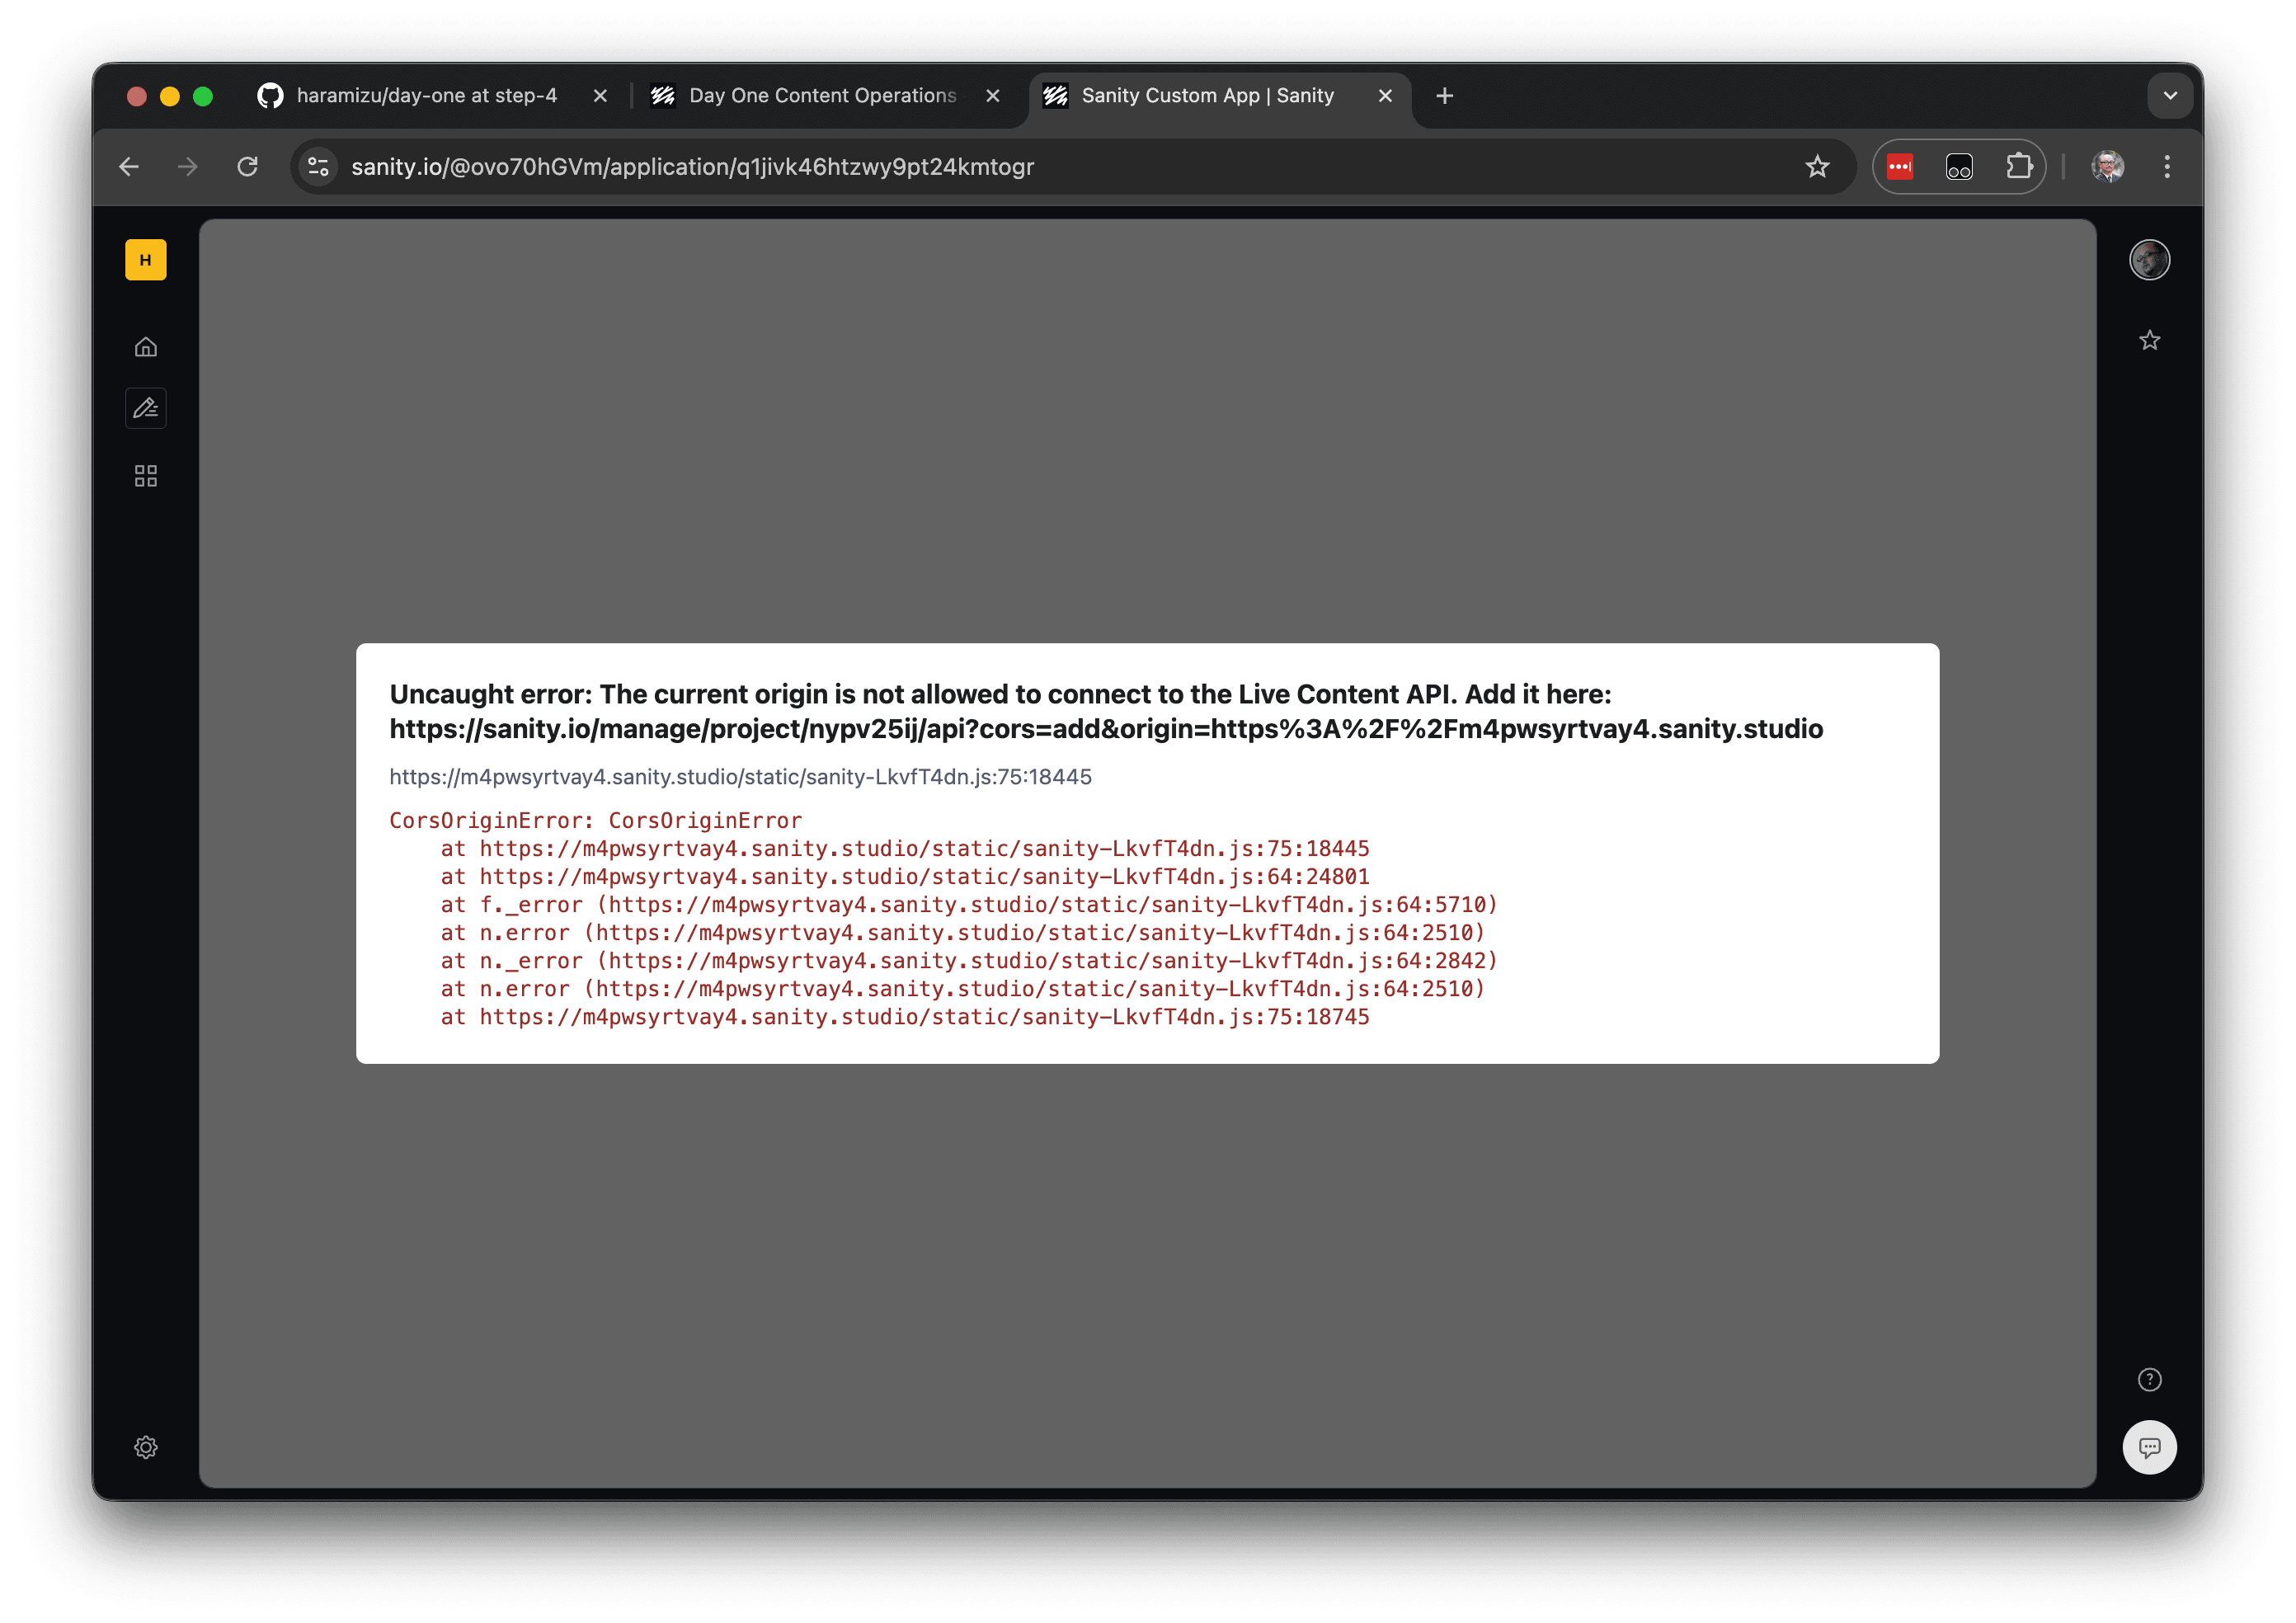Switch to haramizu/day-one GitHub tab
The height and width of the screenshot is (1623, 2296).
[x=426, y=96]
